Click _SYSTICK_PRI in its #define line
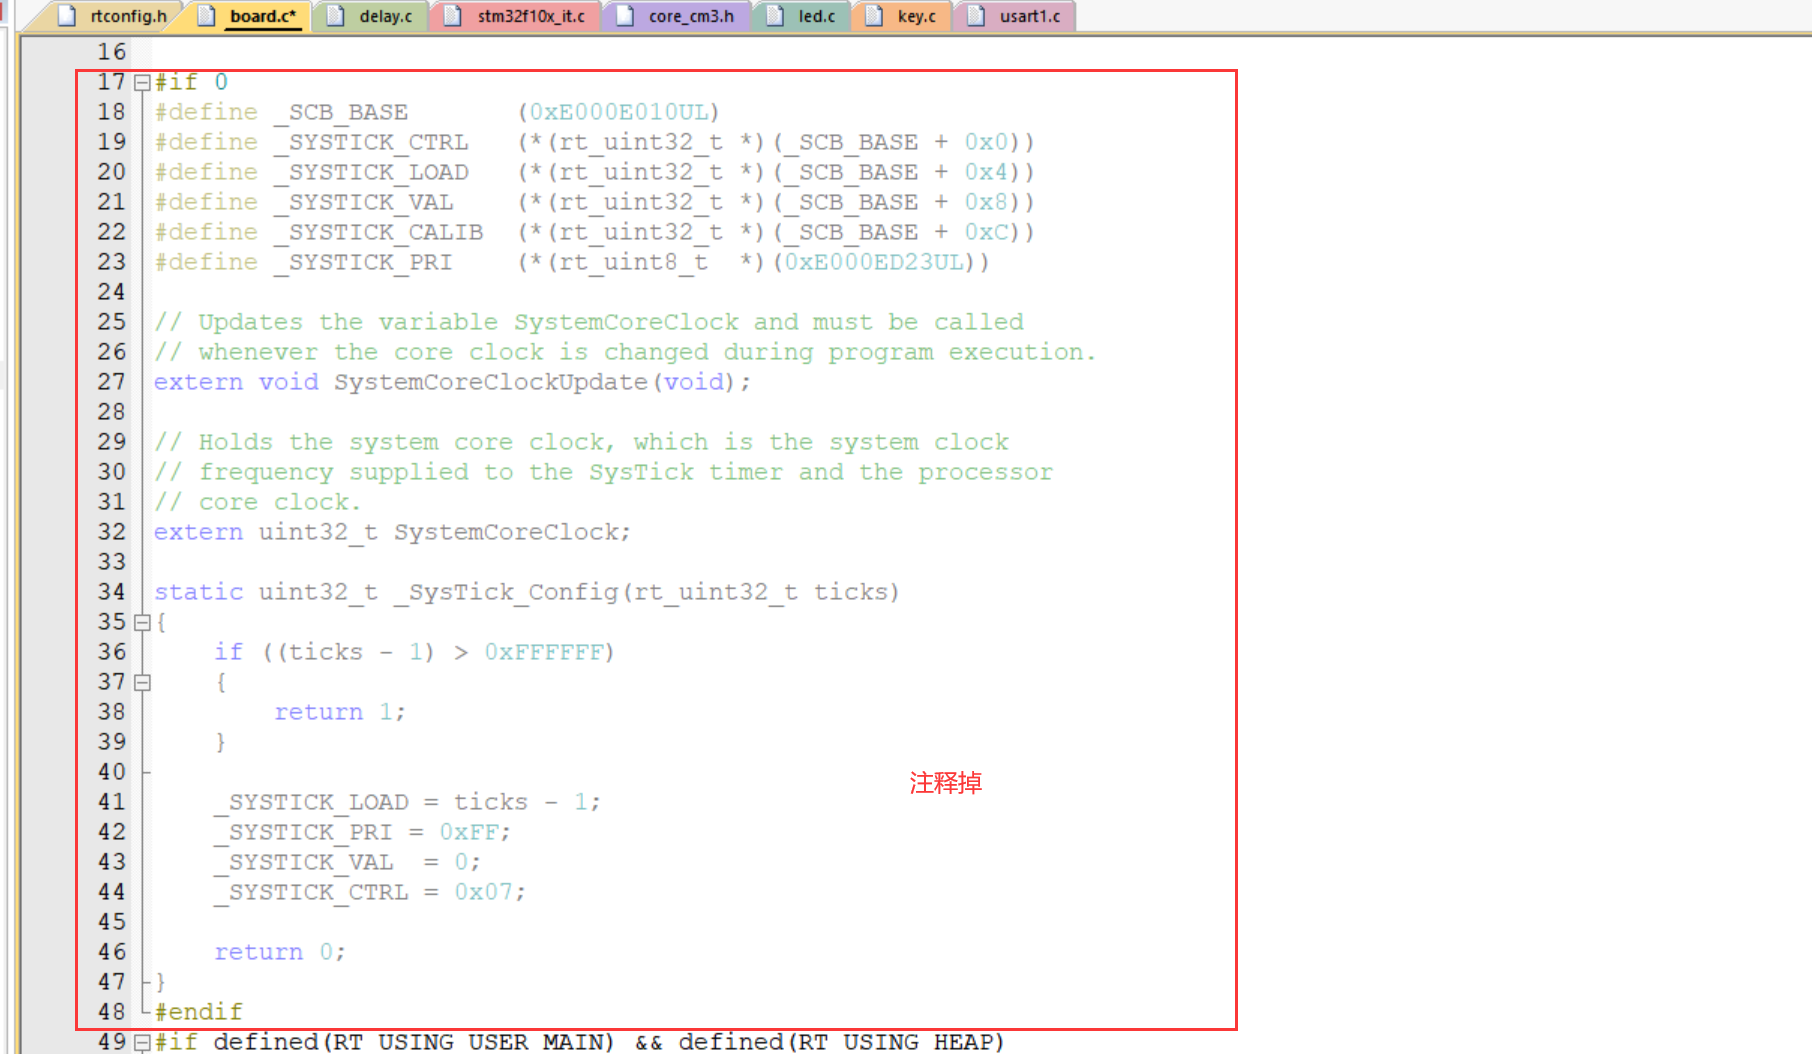The height and width of the screenshot is (1054, 1812). click(364, 262)
